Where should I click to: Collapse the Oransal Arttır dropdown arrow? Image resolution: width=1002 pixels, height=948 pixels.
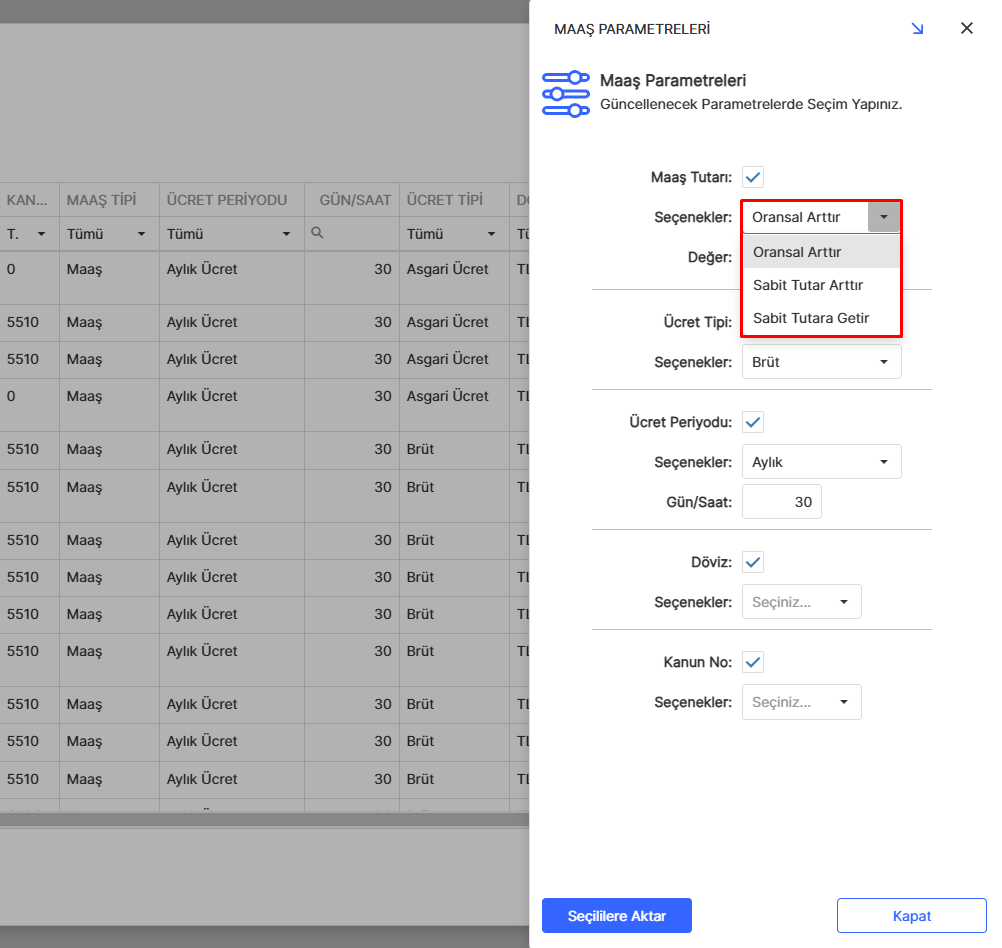tap(884, 217)
